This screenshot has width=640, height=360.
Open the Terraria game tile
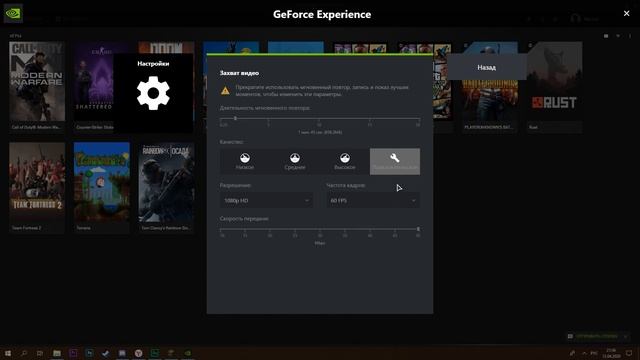coord(102,187)
